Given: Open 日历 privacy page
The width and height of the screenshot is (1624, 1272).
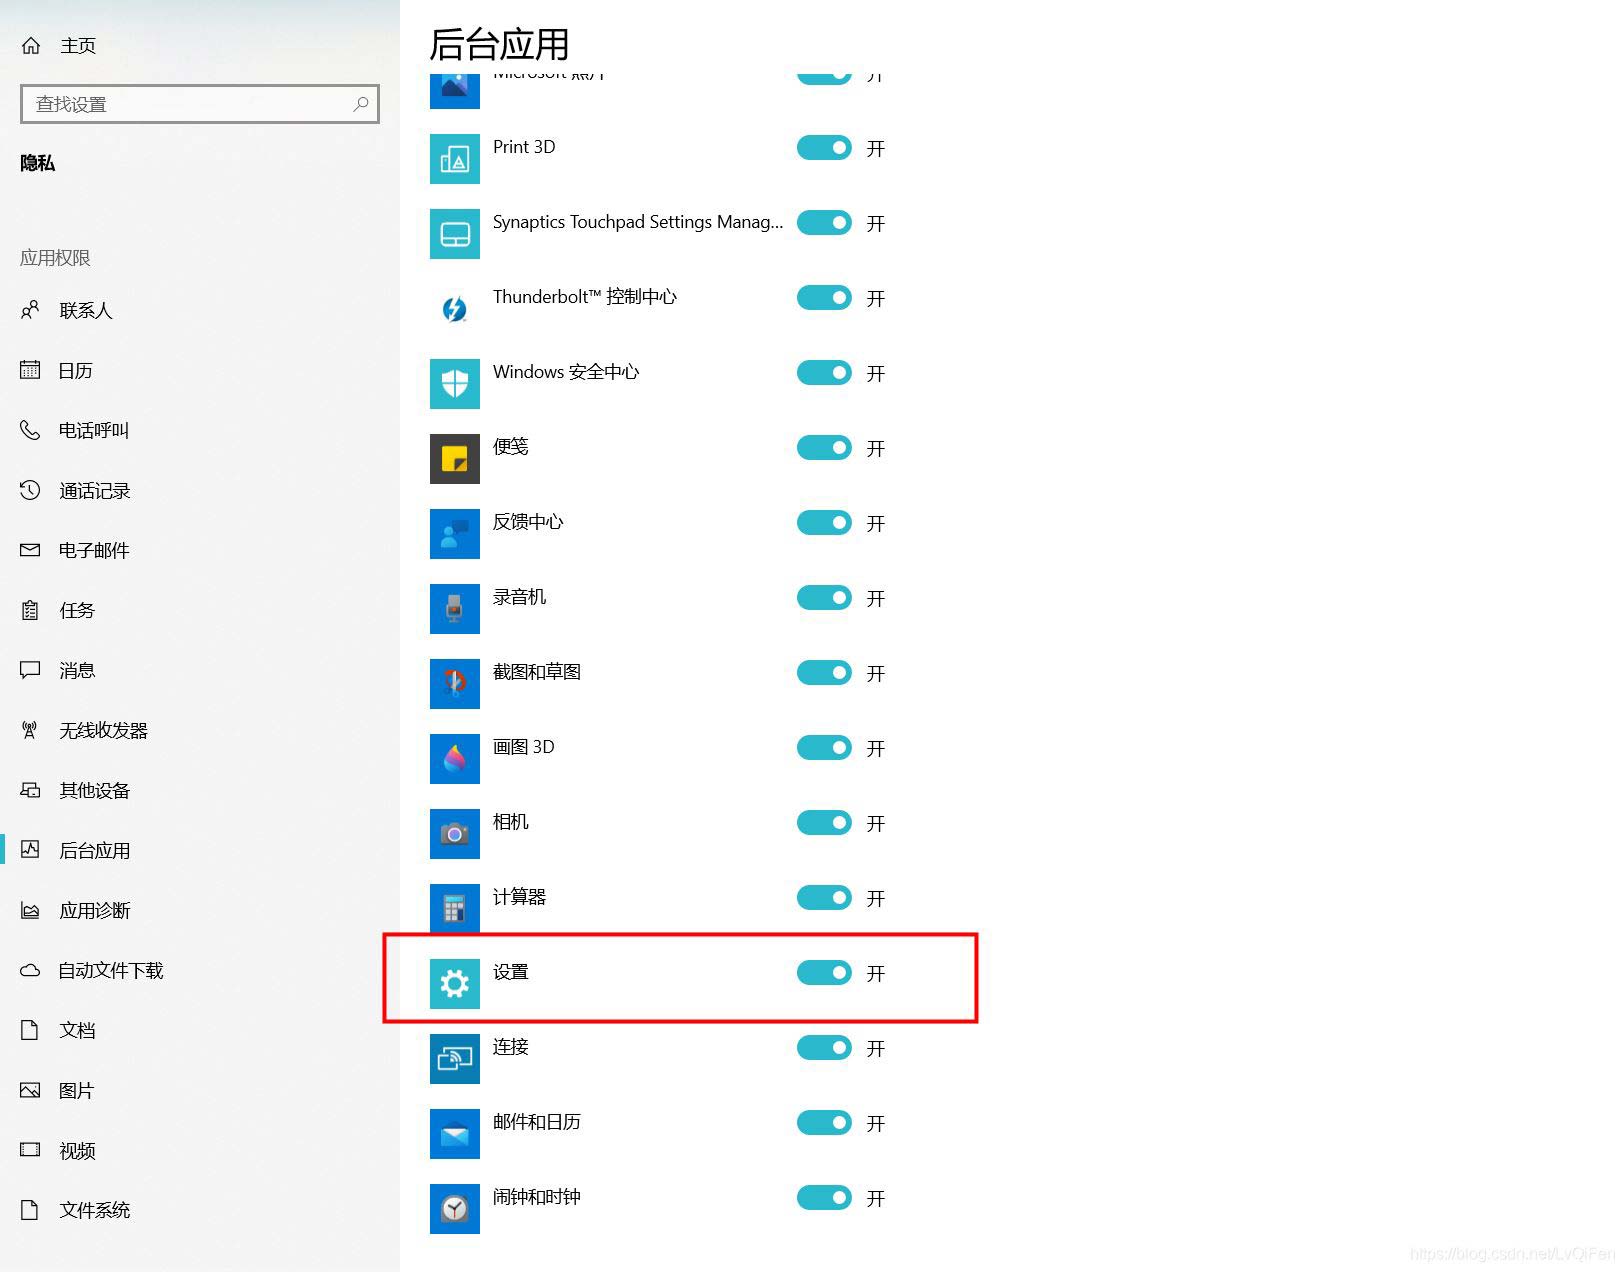Looking at the screenshot, I should 200,371.
